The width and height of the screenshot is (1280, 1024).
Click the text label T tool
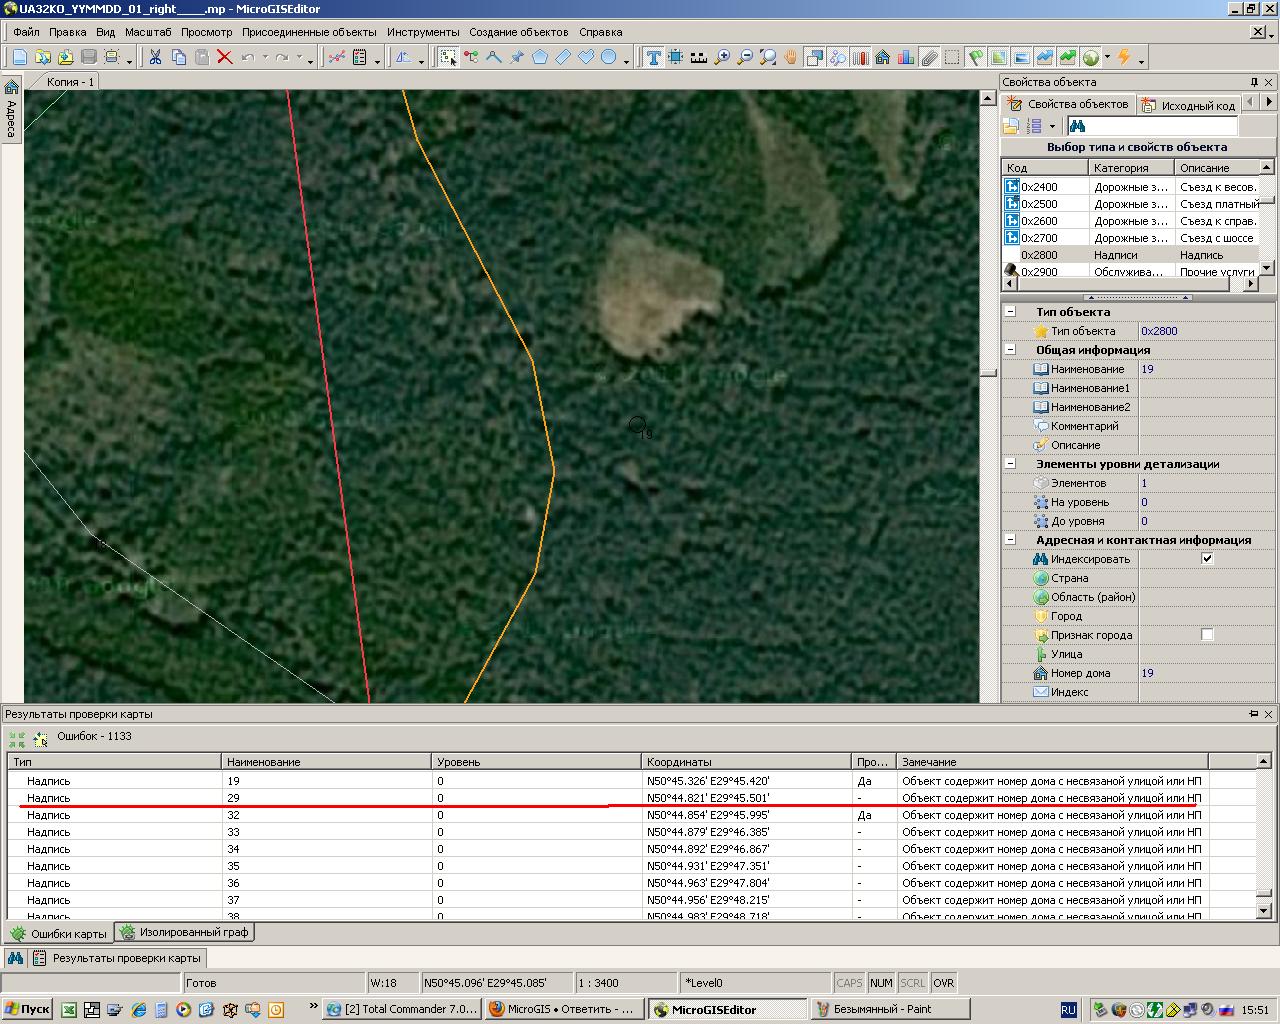click(653, 57)
